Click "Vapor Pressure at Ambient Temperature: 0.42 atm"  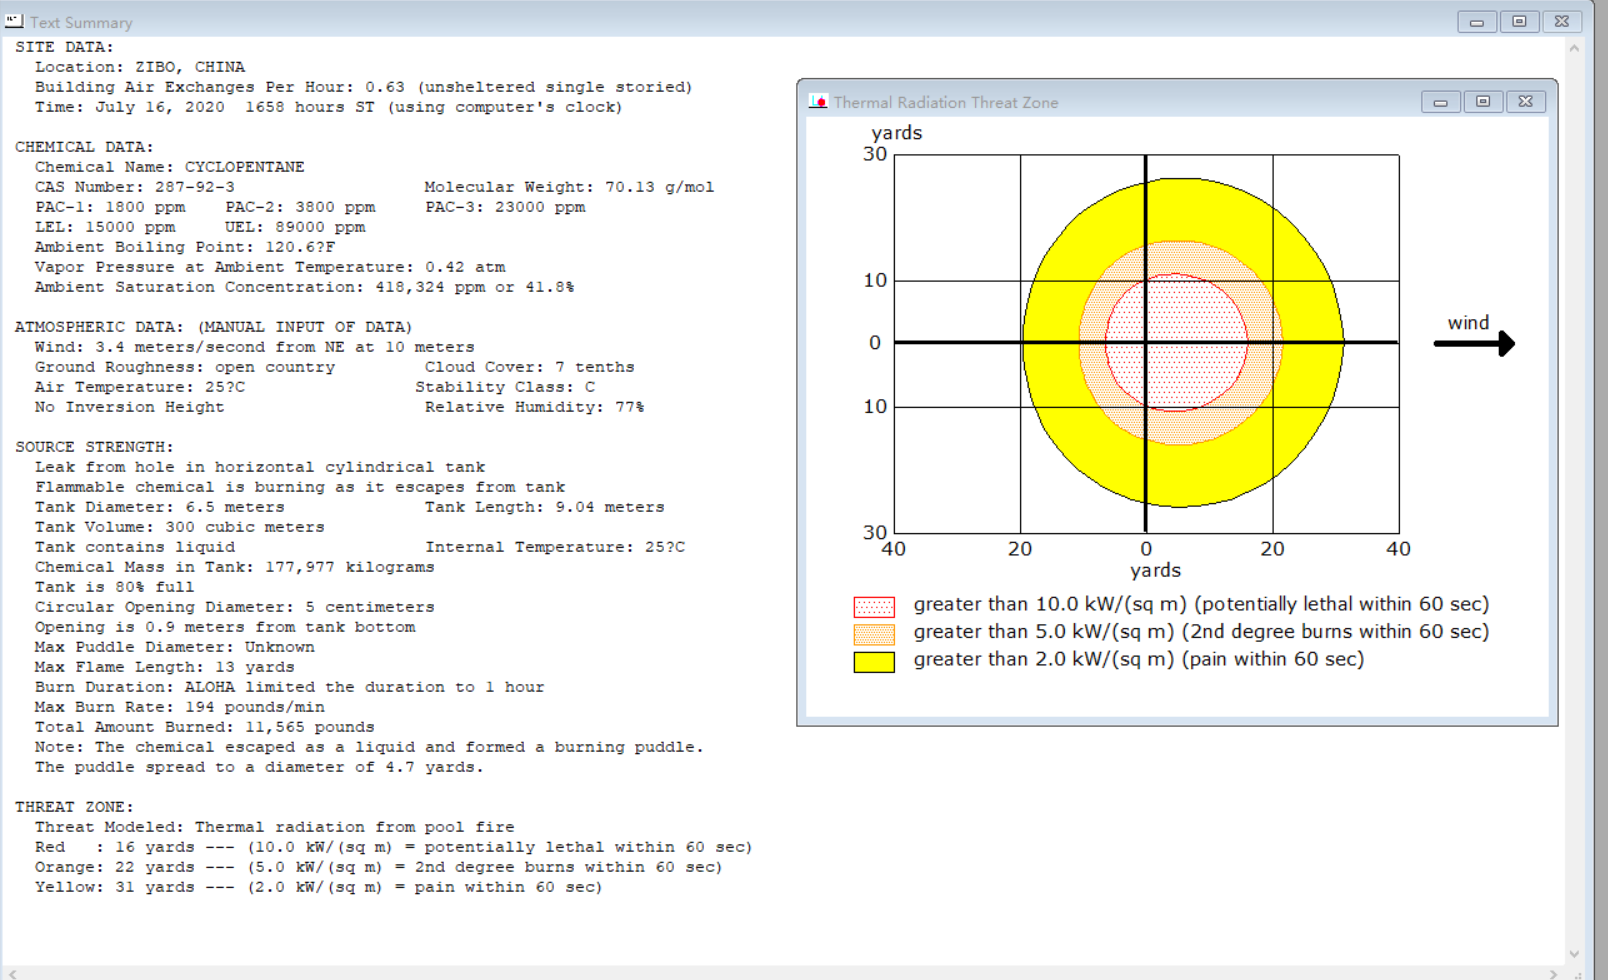click(270, 267)
